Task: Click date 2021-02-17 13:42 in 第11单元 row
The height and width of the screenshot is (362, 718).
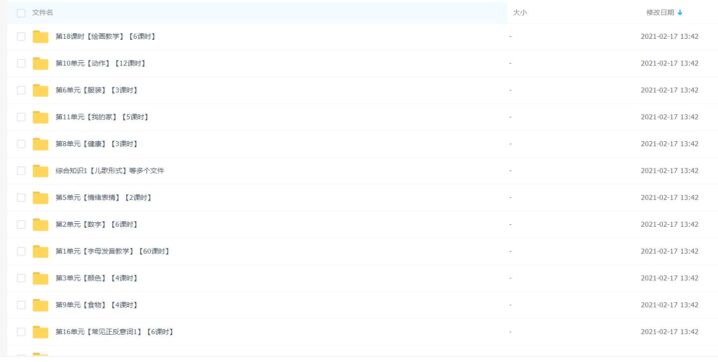Action: (x=669, y=117)
